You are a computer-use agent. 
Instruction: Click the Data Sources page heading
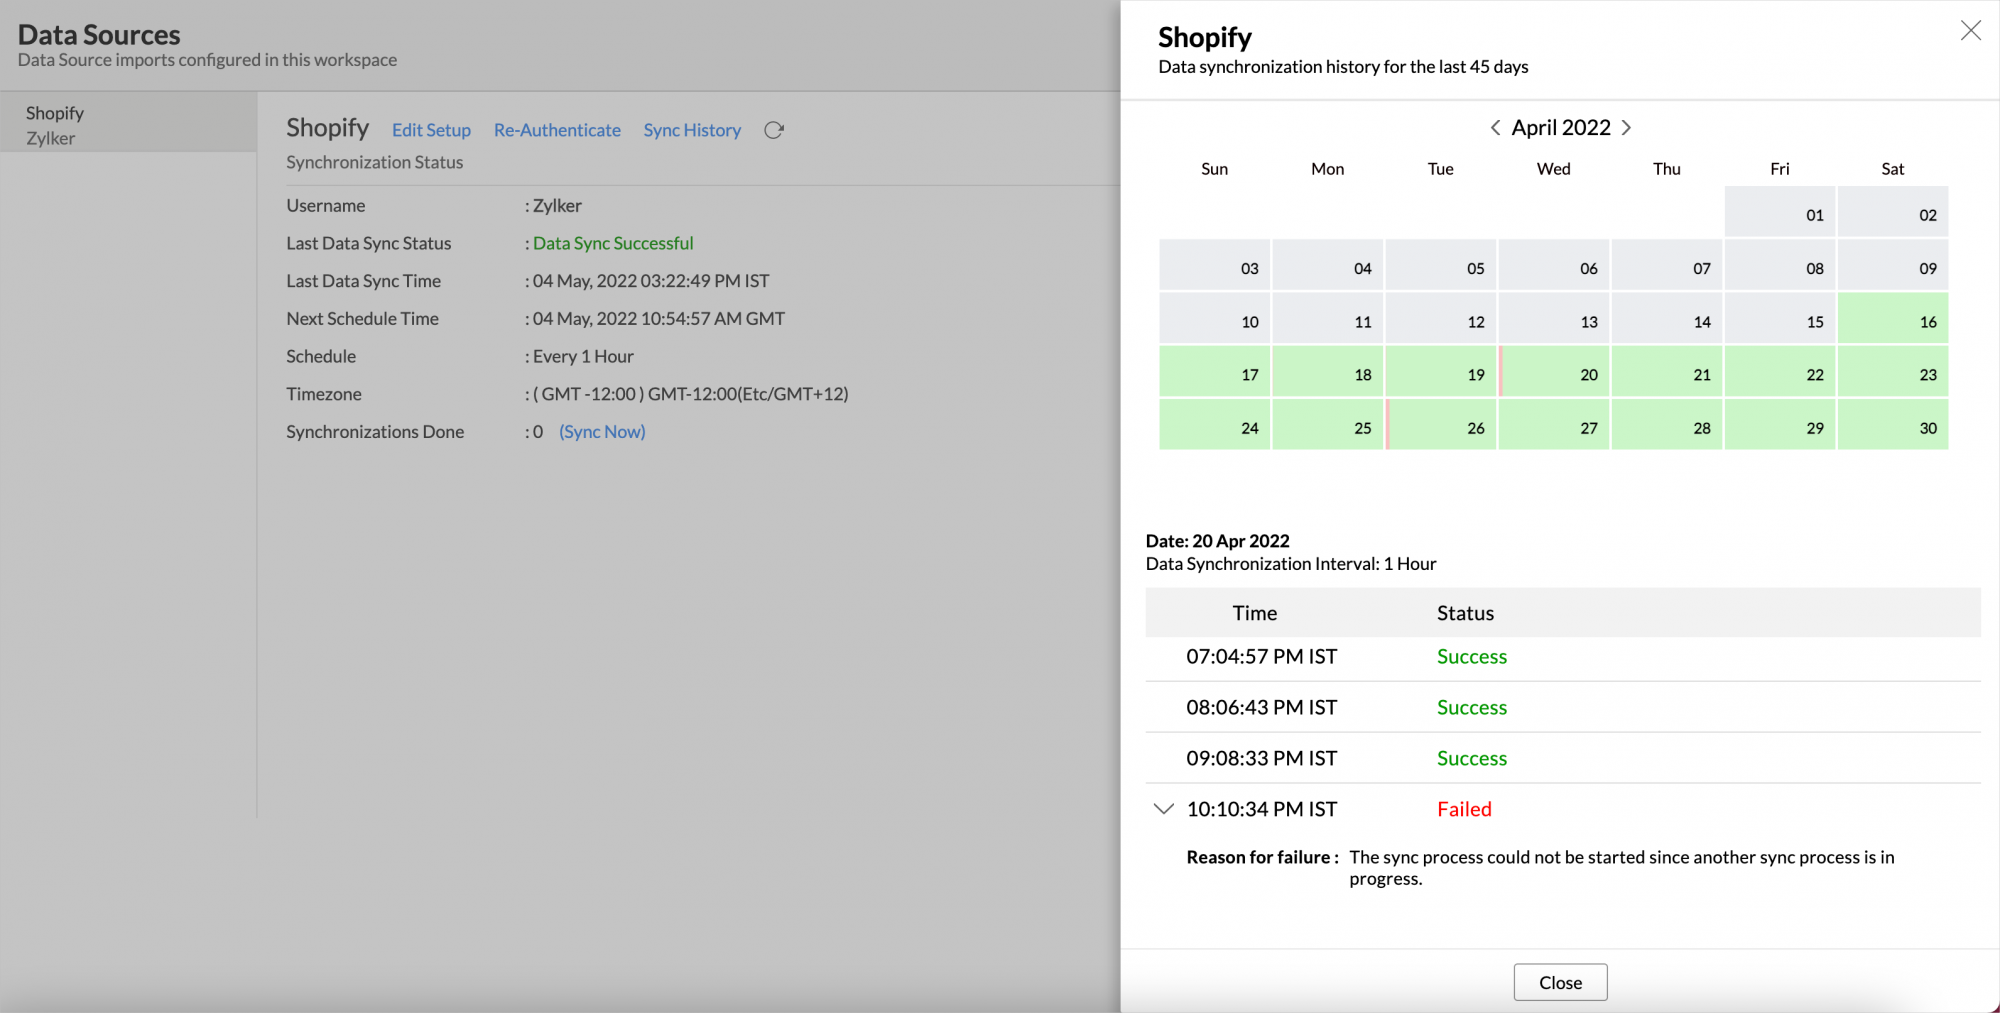pyautogui.click(x=99, y=35)
